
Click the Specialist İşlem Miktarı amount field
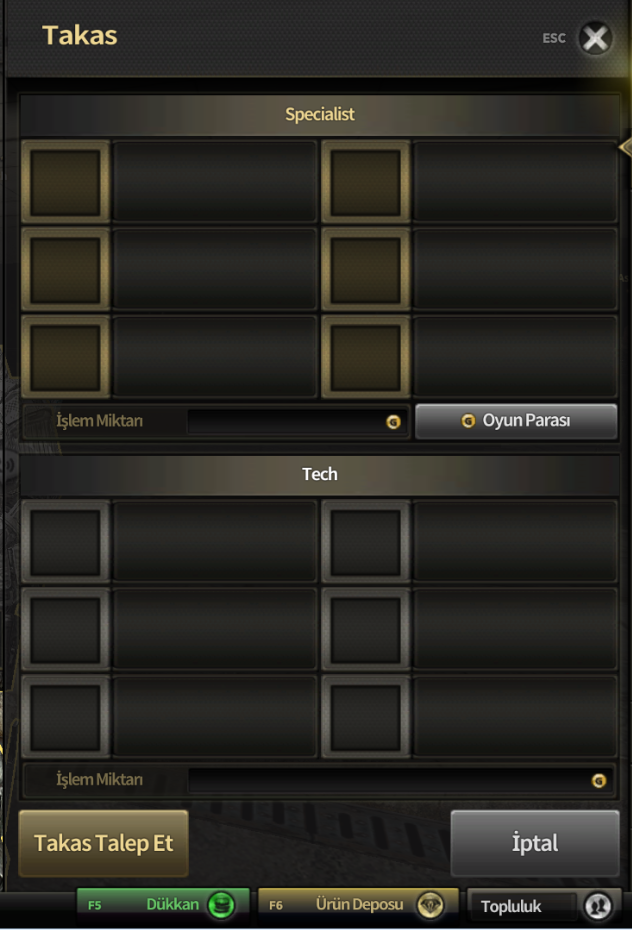pos(298,422)
